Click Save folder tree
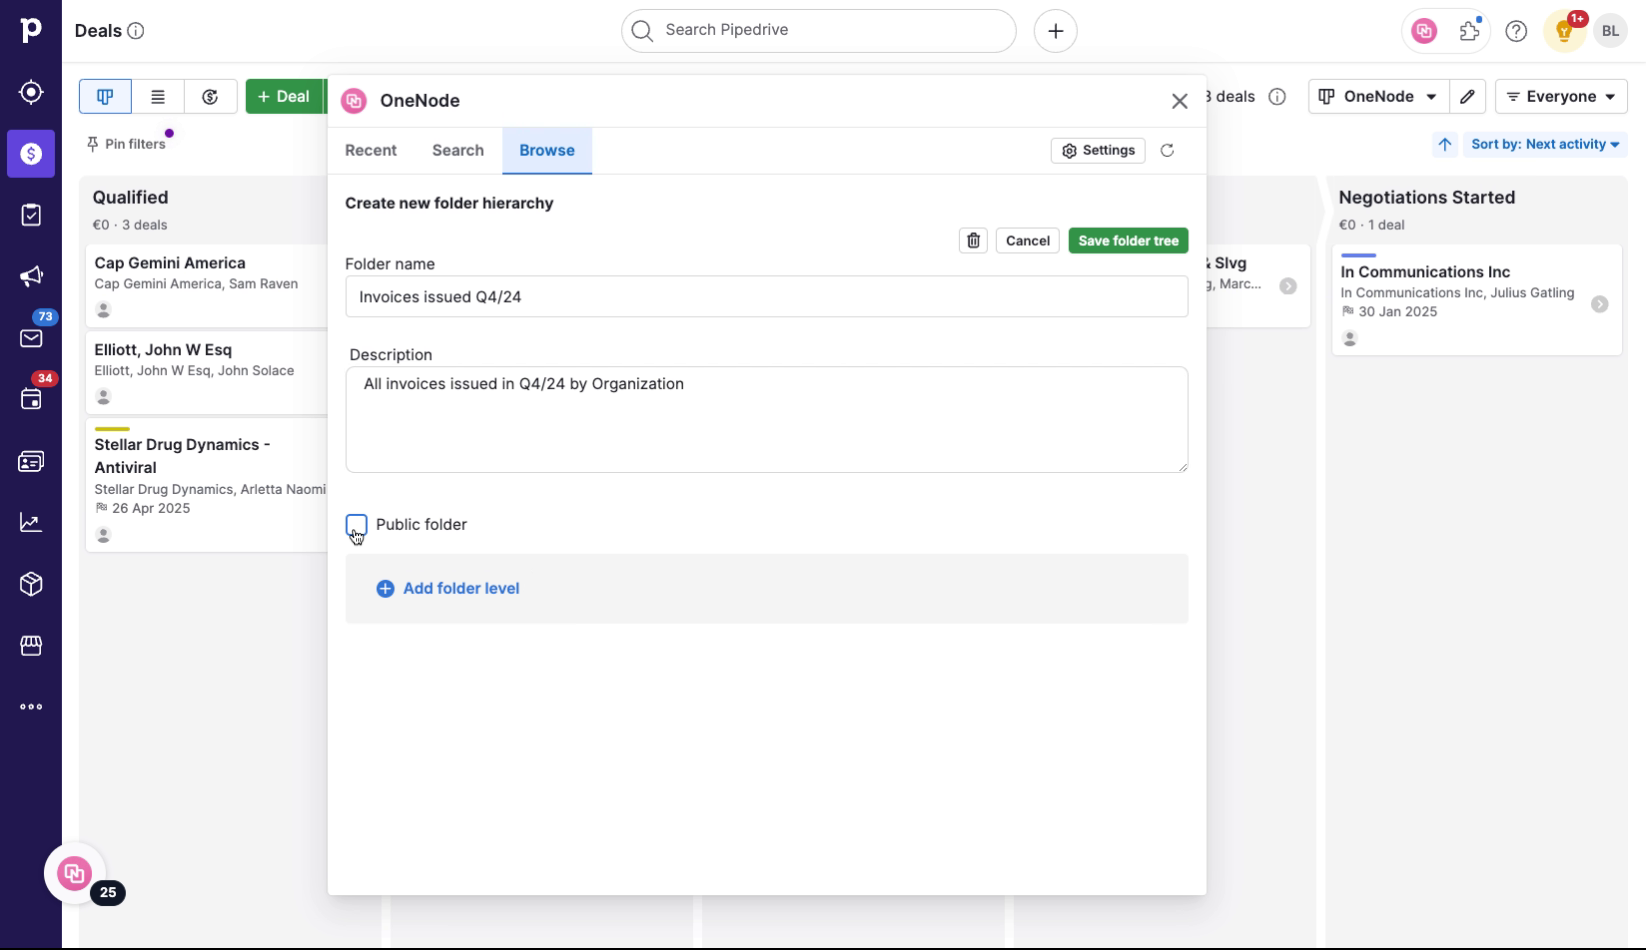 click(x=1128, y=241)
